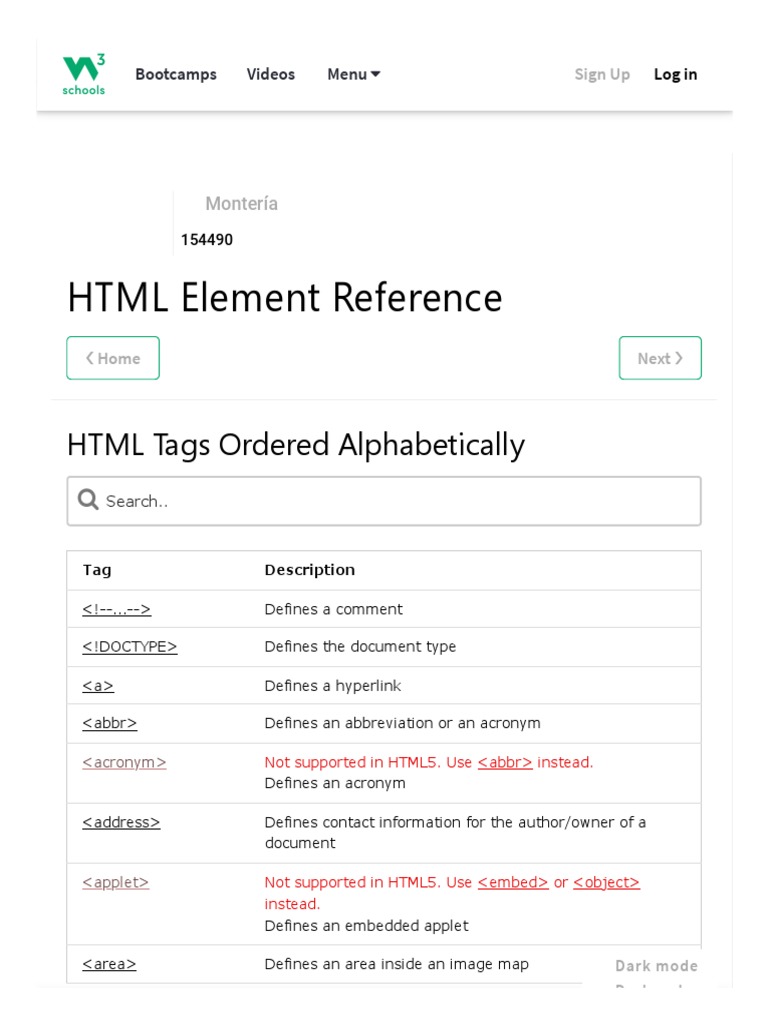Open the <applet> tag link
This screenshot has height=1024, width=768.
116,882
